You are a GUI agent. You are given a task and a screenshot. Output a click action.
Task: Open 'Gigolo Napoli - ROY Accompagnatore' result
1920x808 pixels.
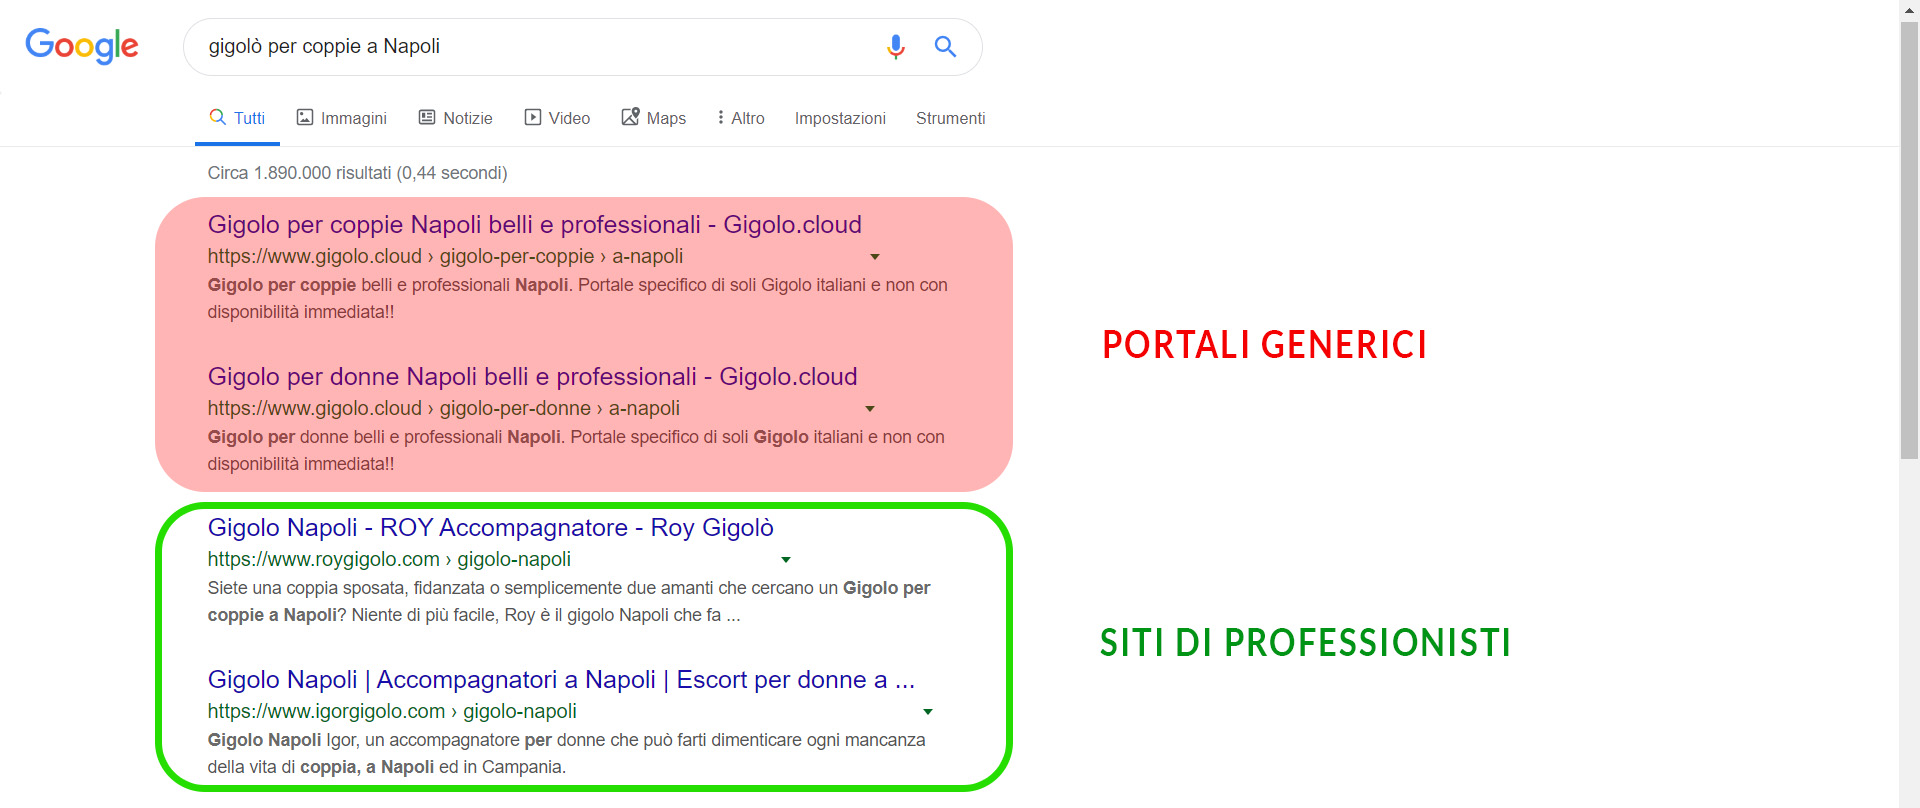click(490, 528)
